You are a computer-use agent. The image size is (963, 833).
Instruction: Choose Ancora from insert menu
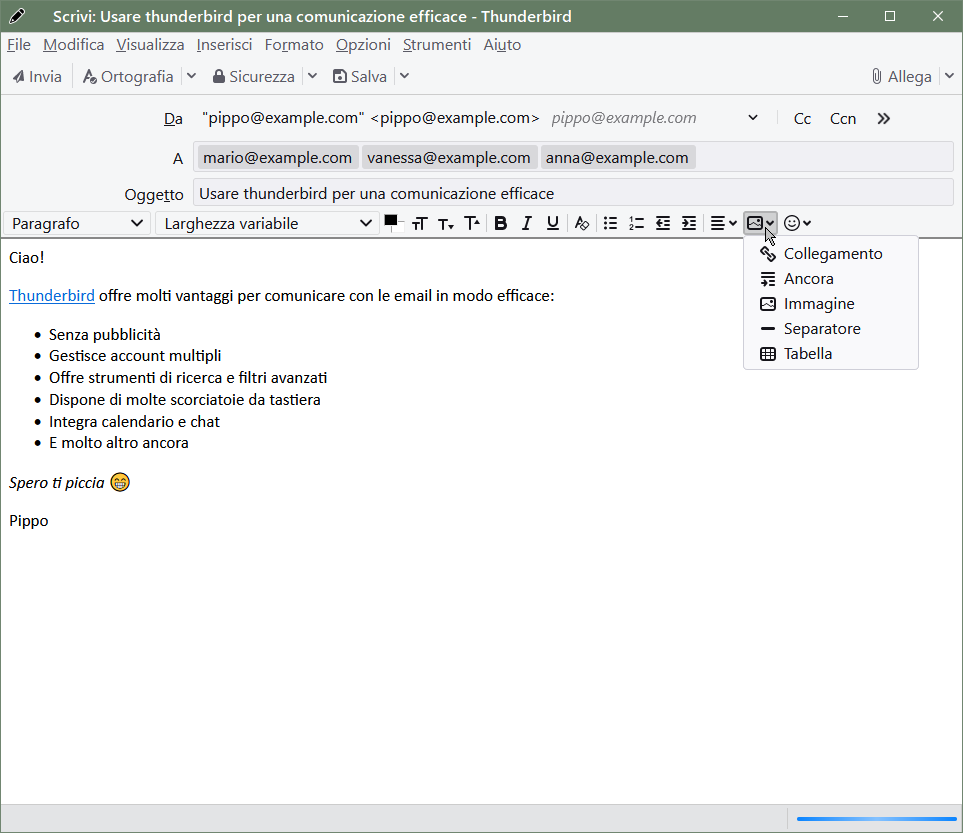[830, 279]
